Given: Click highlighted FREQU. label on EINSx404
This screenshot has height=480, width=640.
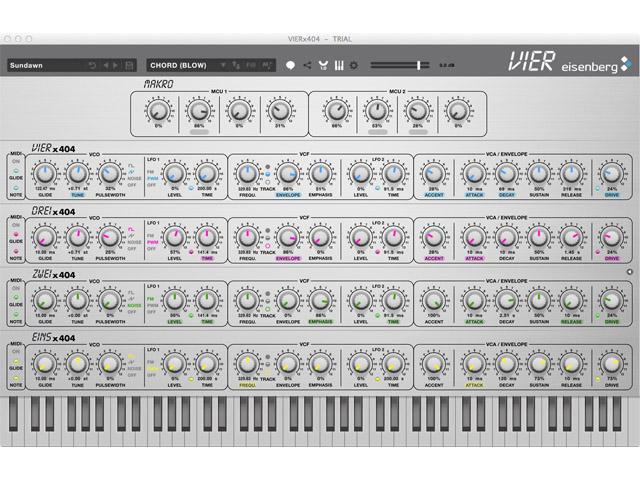Looking at the screenshot, I should (247, 385).
